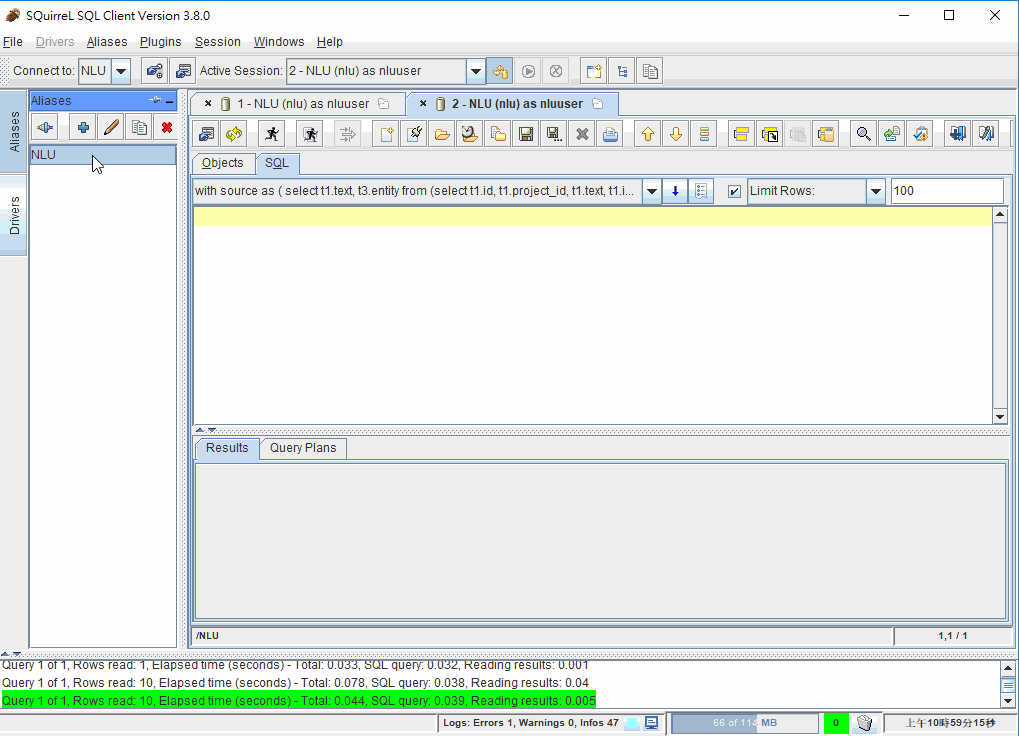
Task: Open the Session menu
Action: click(217, 42)
